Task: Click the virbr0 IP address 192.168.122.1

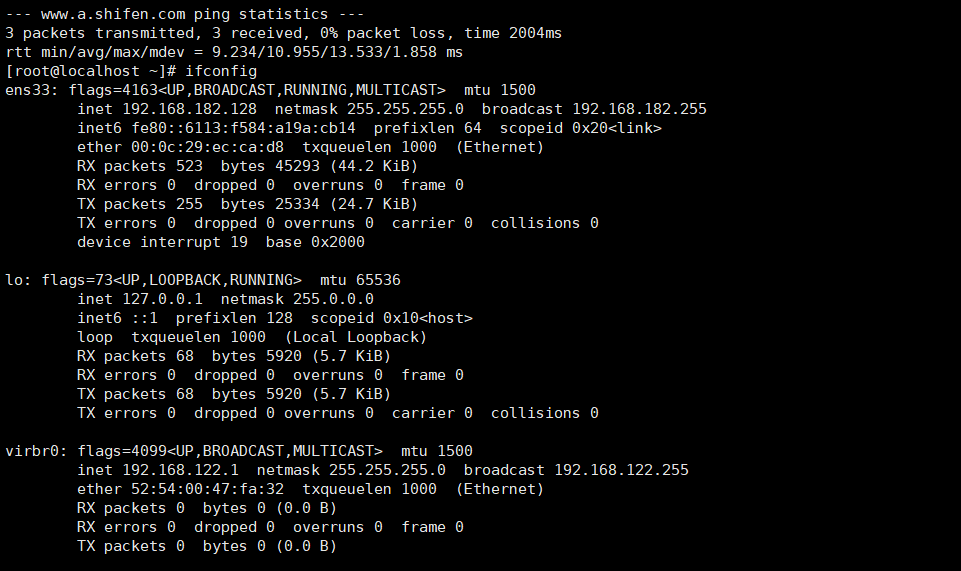Action: pos(181,470)
